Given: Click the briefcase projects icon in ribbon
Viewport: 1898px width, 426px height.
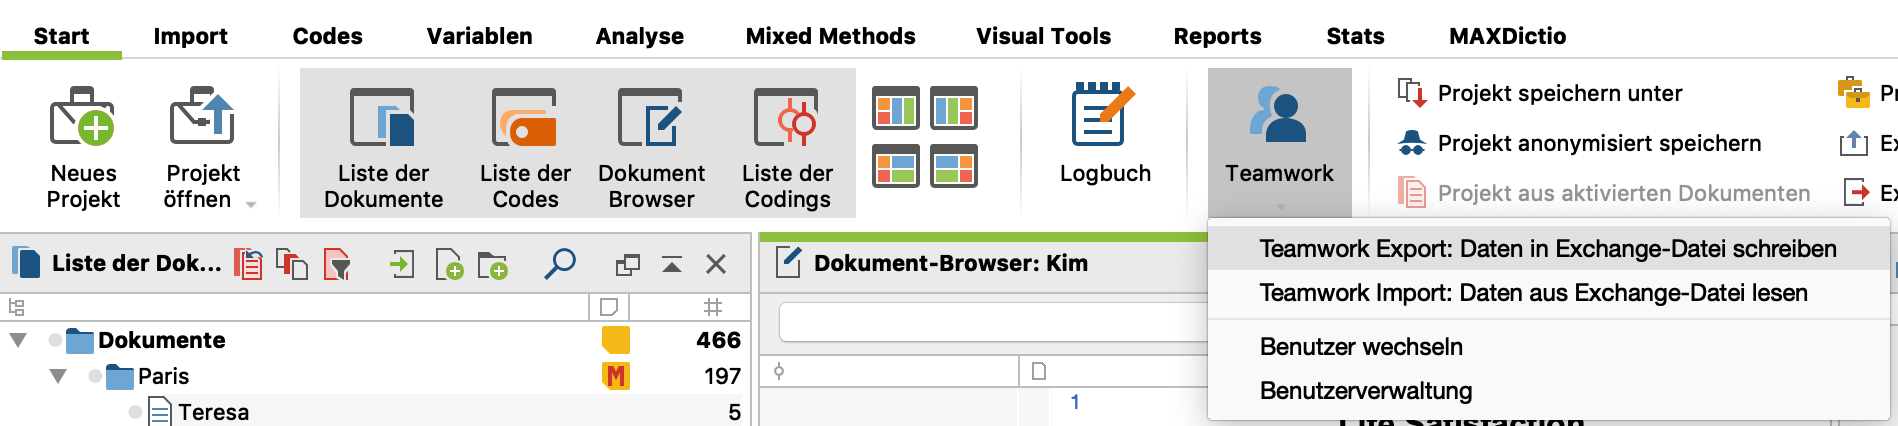Looking at the screenshot, I should (1854, 92).
